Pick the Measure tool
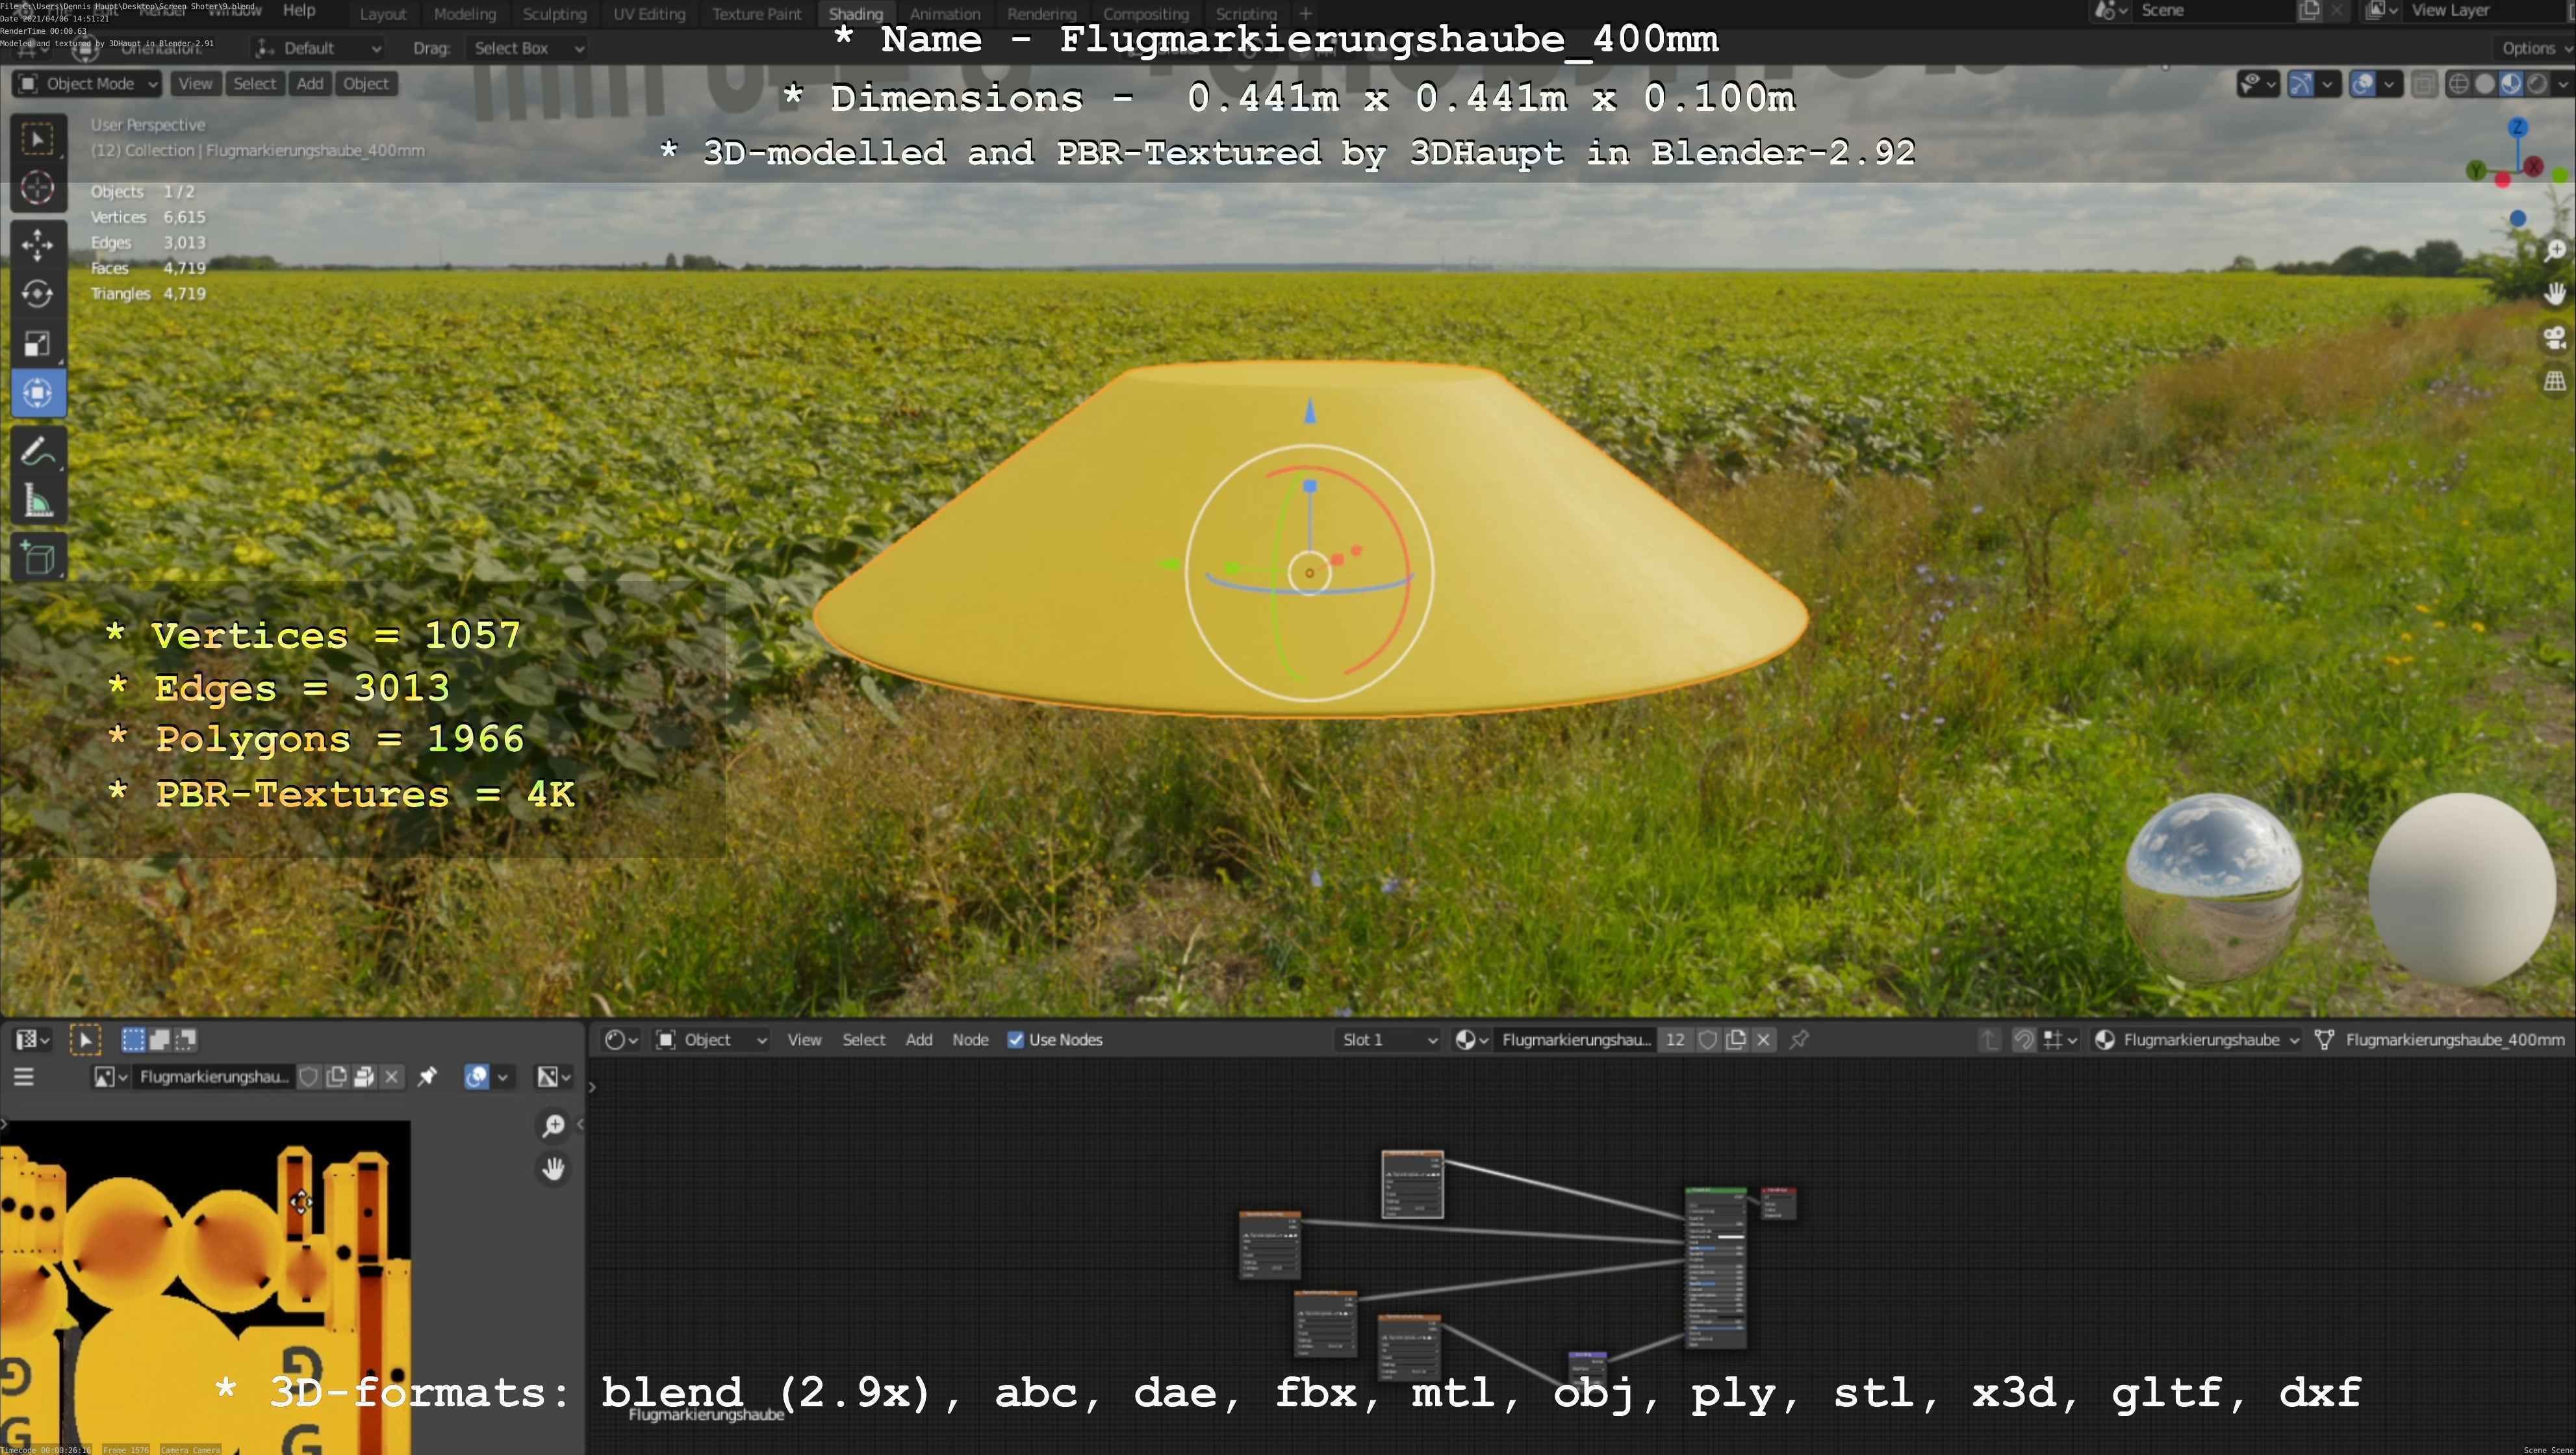Screen dimensions: 2576x1455 (38, 501)
